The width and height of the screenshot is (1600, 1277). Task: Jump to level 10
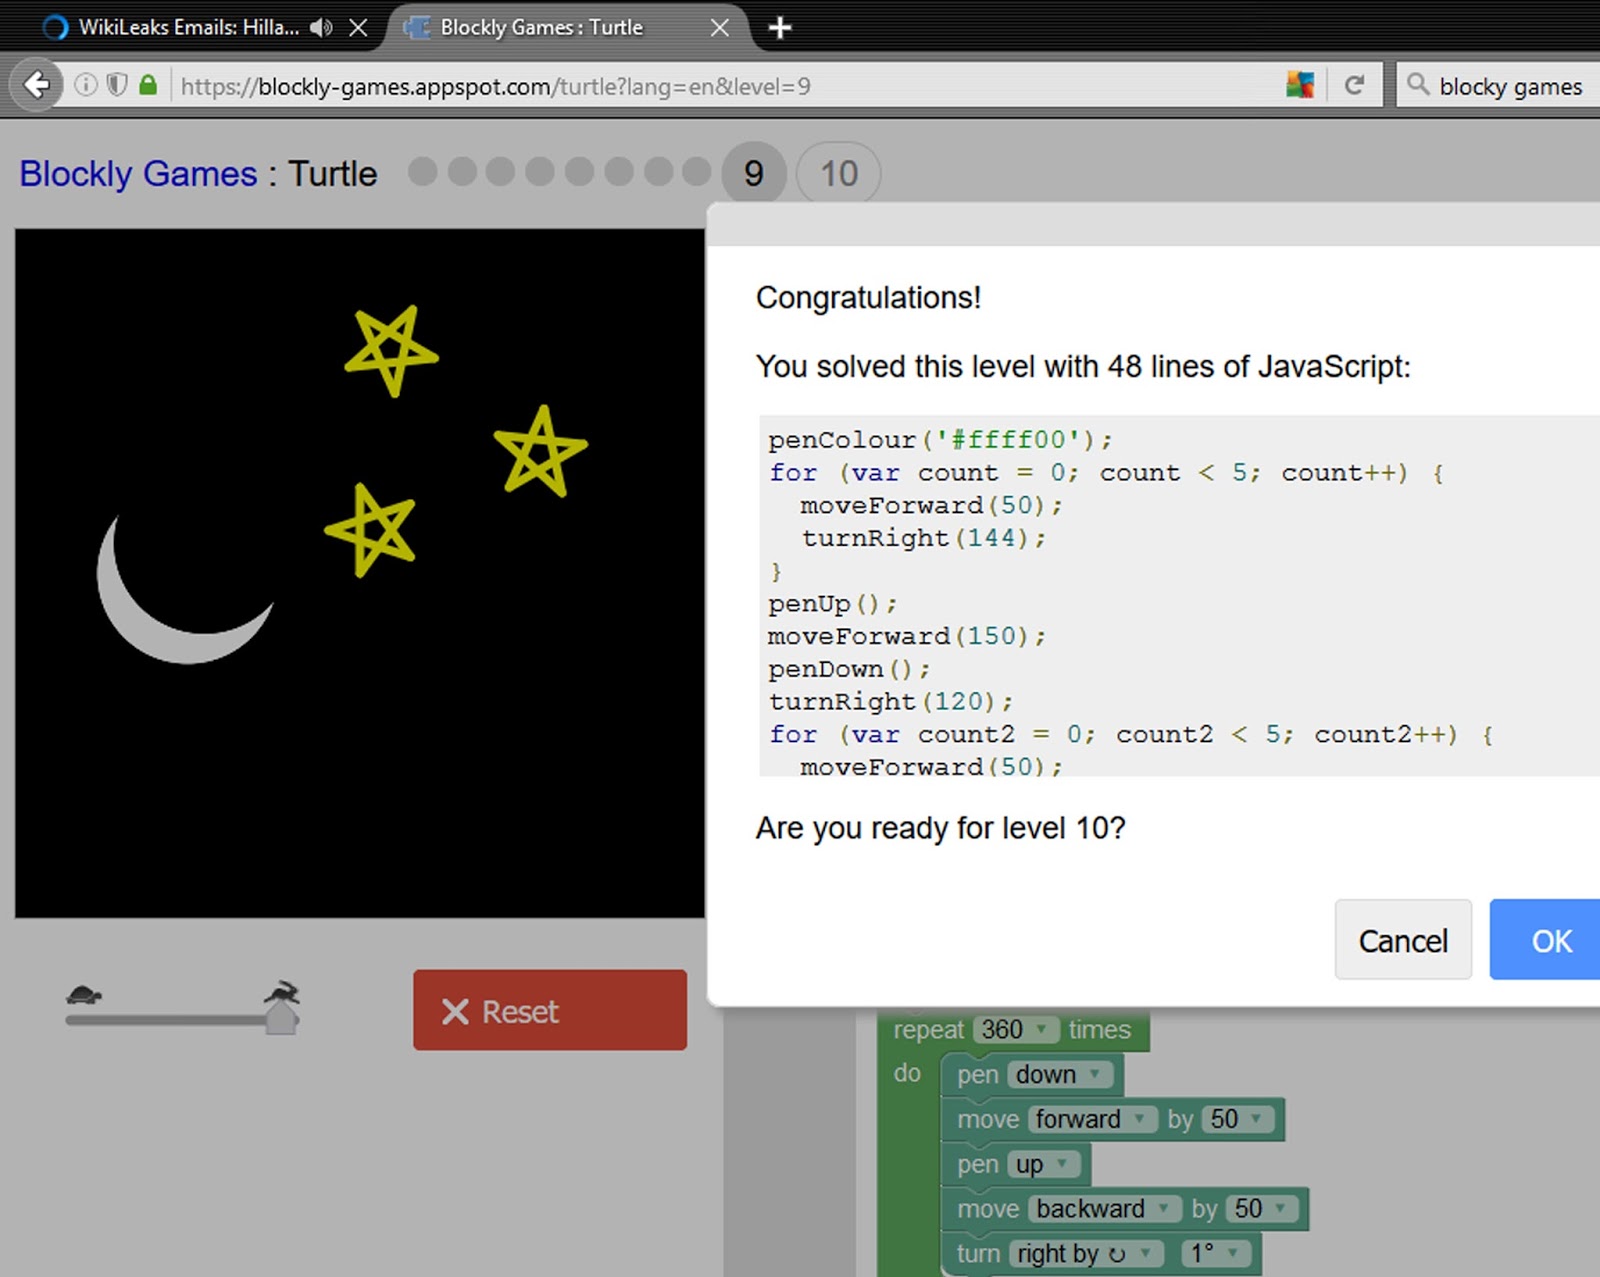tap(839, 174)
